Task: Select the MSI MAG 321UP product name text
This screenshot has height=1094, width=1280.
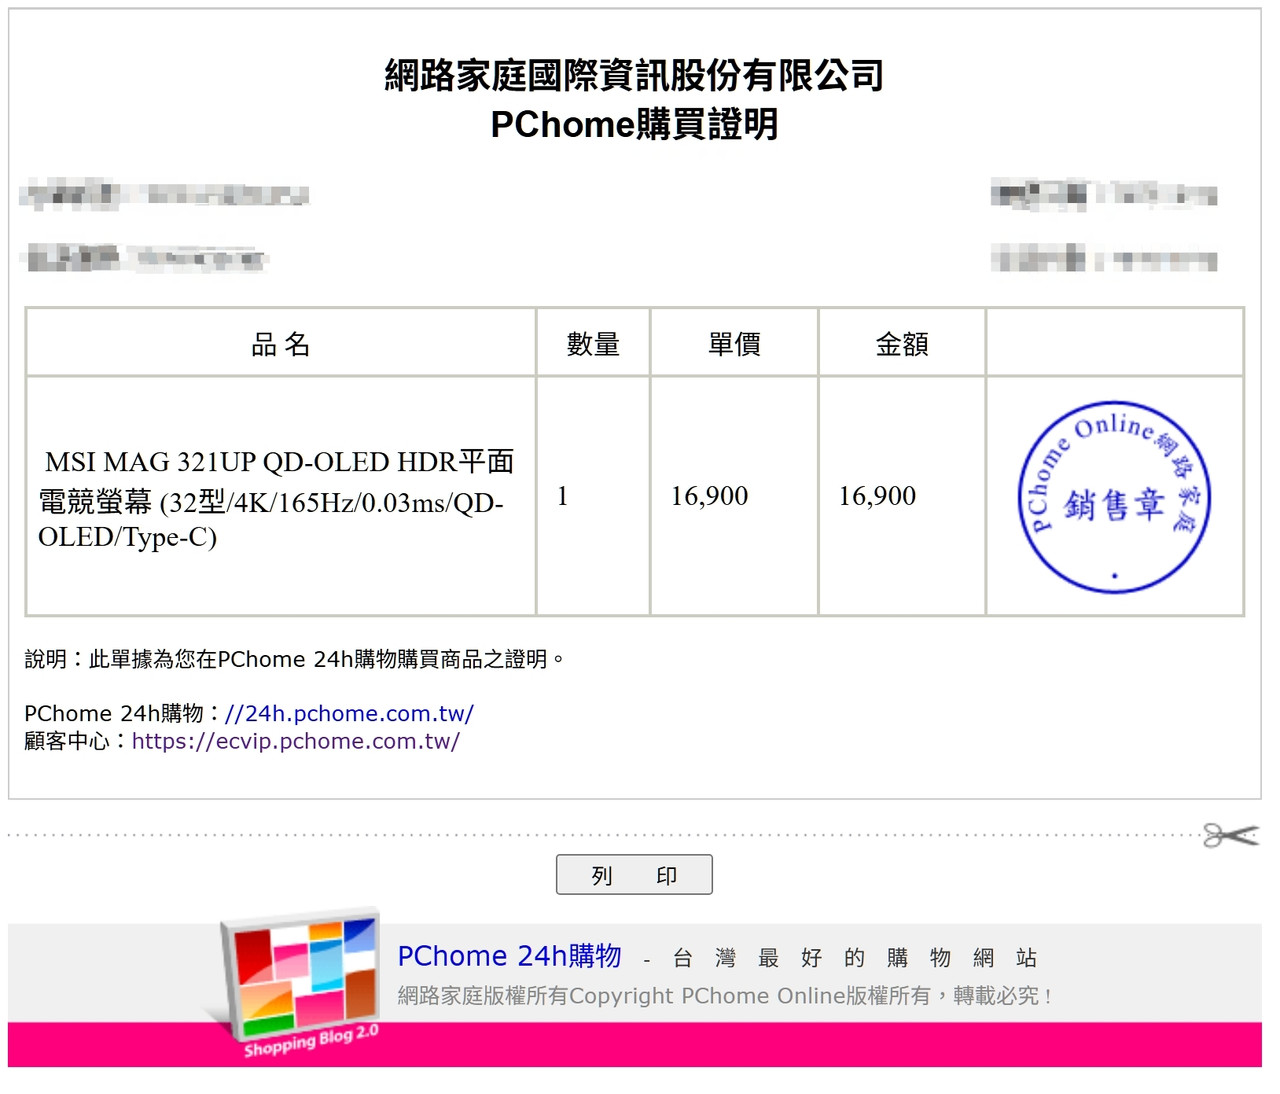Action: [276, 498]
